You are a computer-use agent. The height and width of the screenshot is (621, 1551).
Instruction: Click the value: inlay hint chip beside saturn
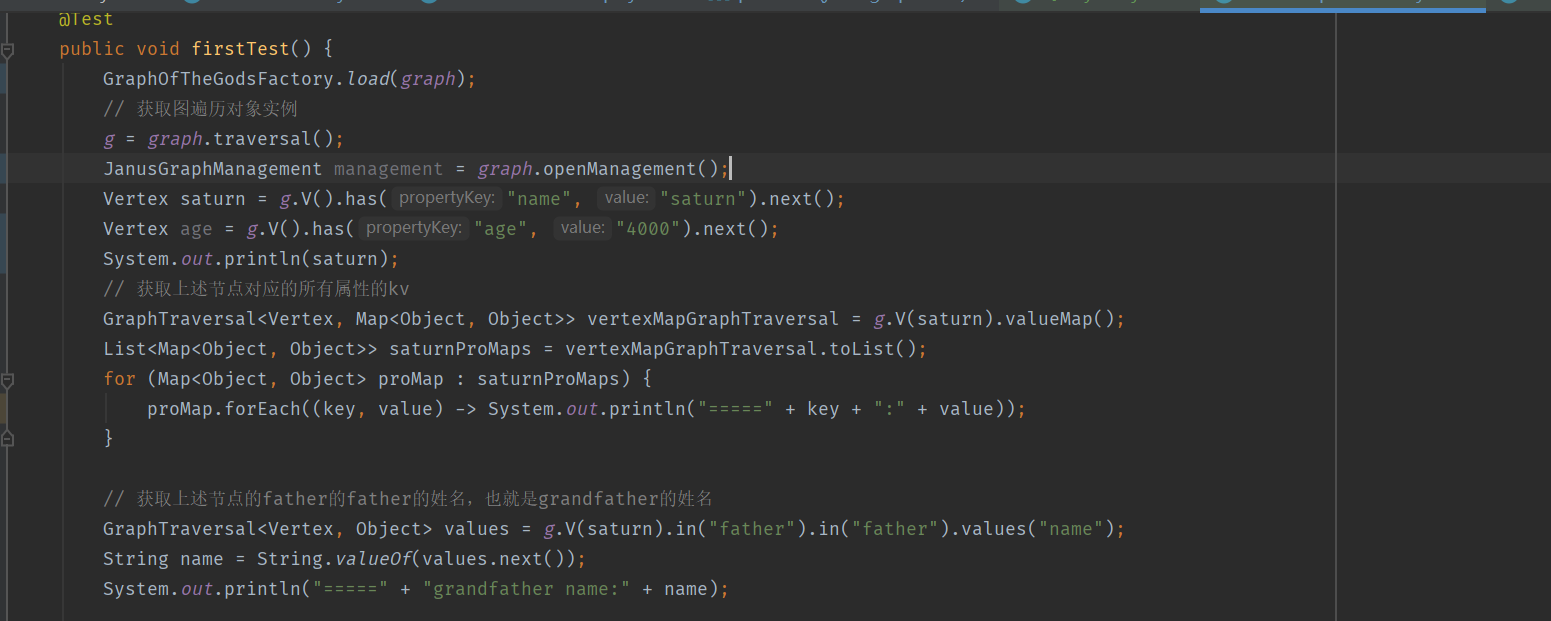click(x=626, y=198)
